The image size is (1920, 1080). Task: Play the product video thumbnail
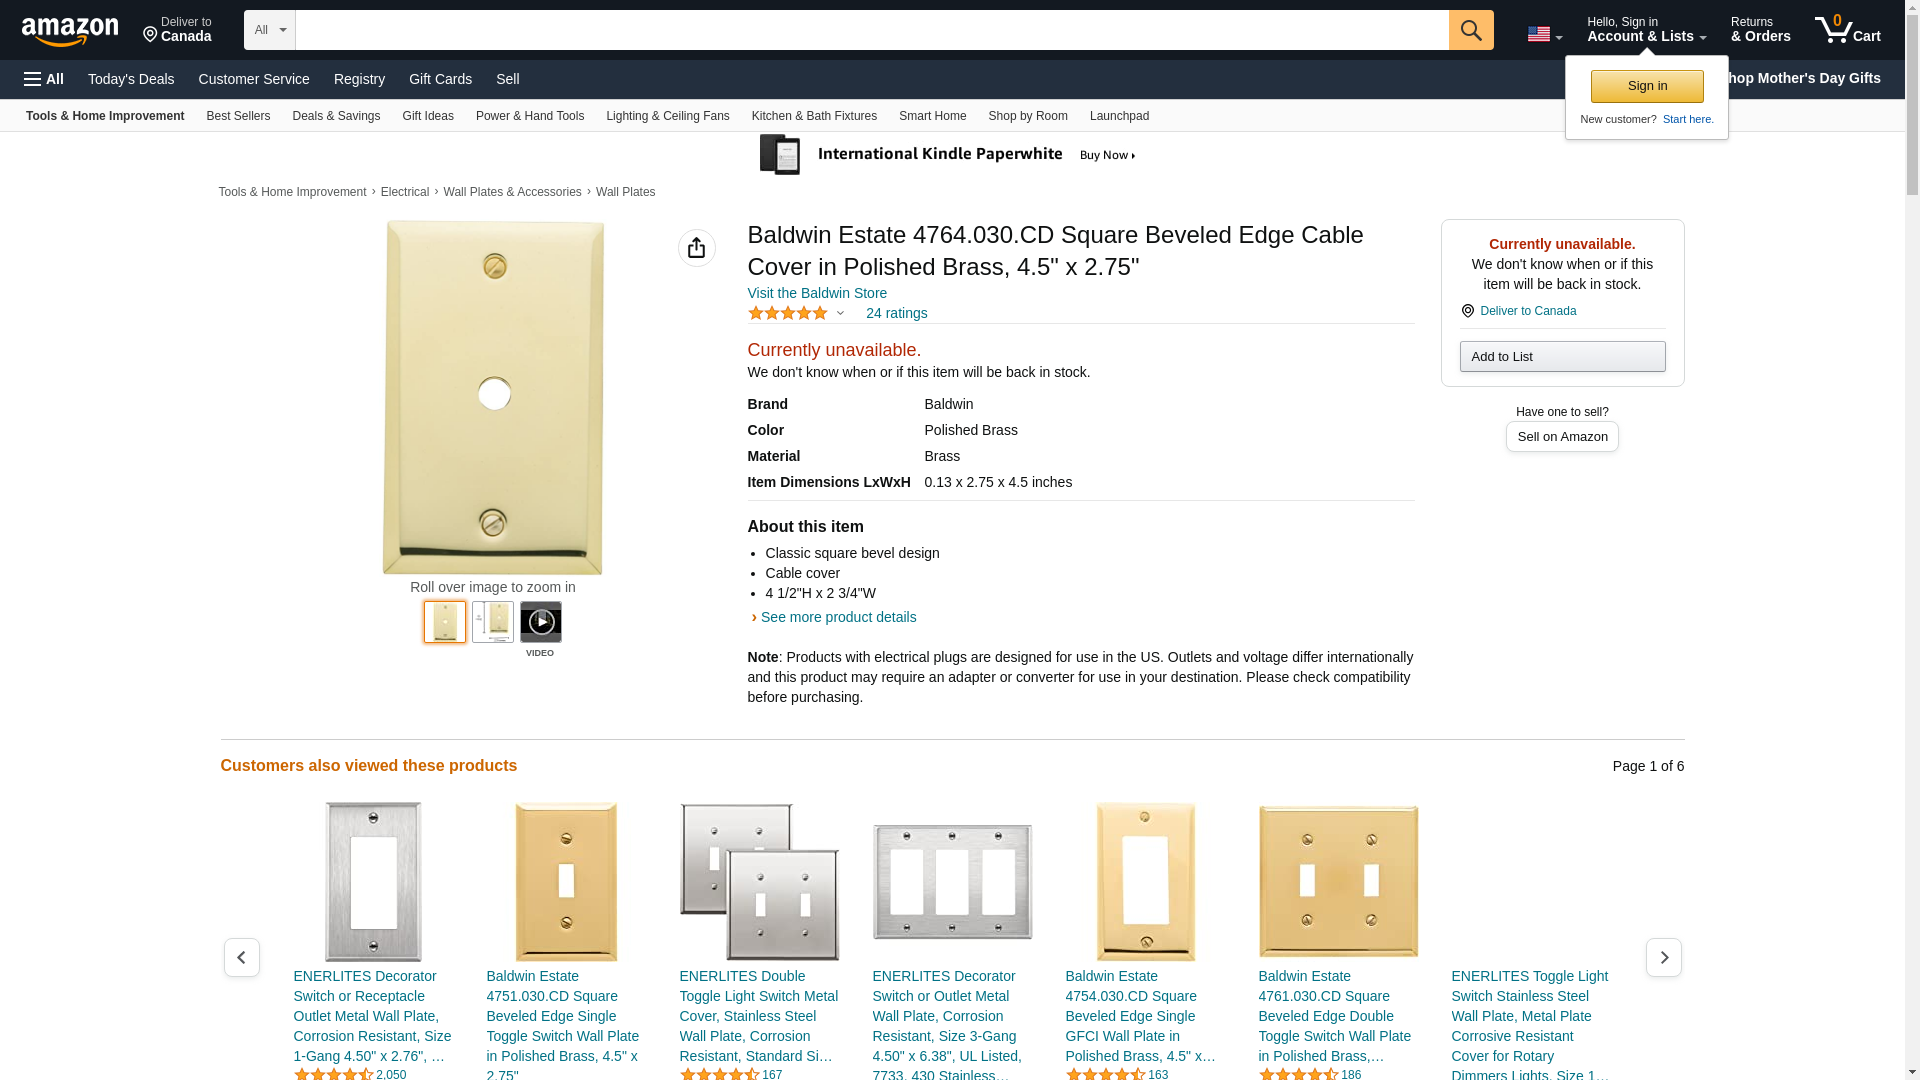tap(540, 622)
